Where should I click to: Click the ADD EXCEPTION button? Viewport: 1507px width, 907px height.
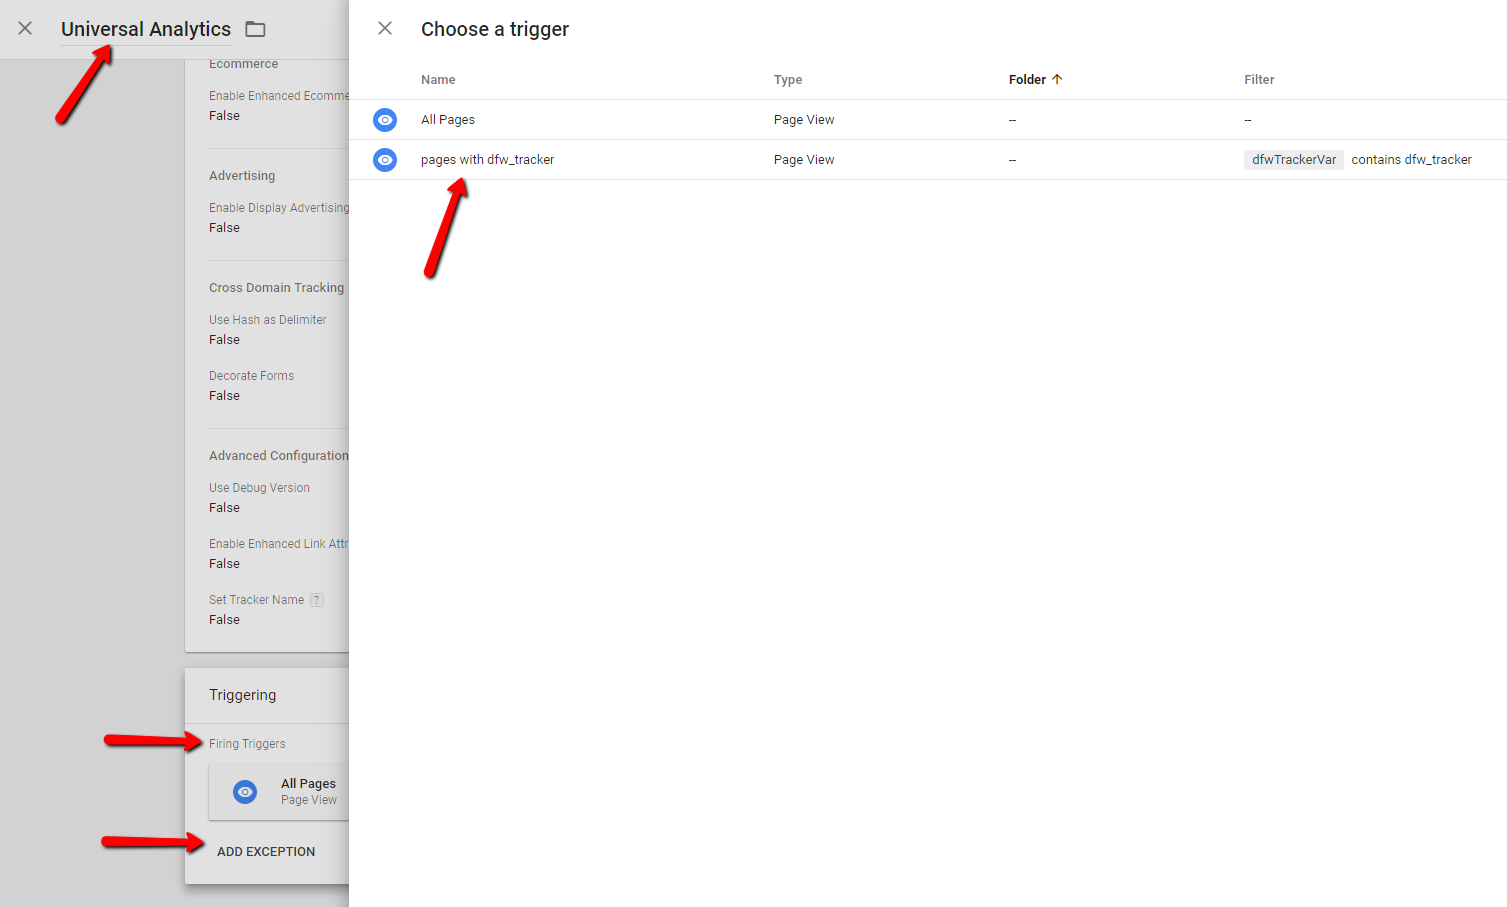click(x=266, y=851)
